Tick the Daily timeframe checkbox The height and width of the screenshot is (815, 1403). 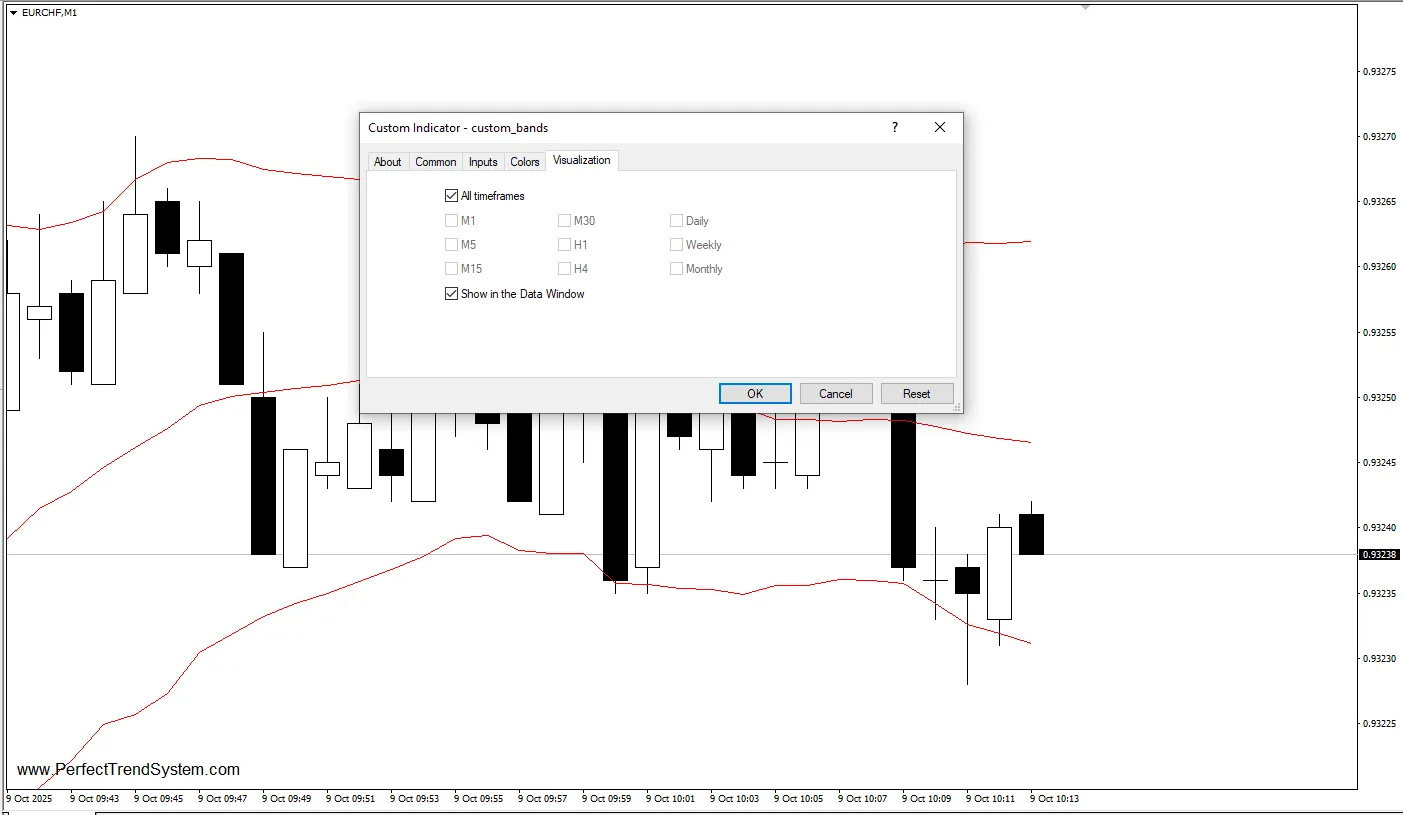(x=677, y=221)
